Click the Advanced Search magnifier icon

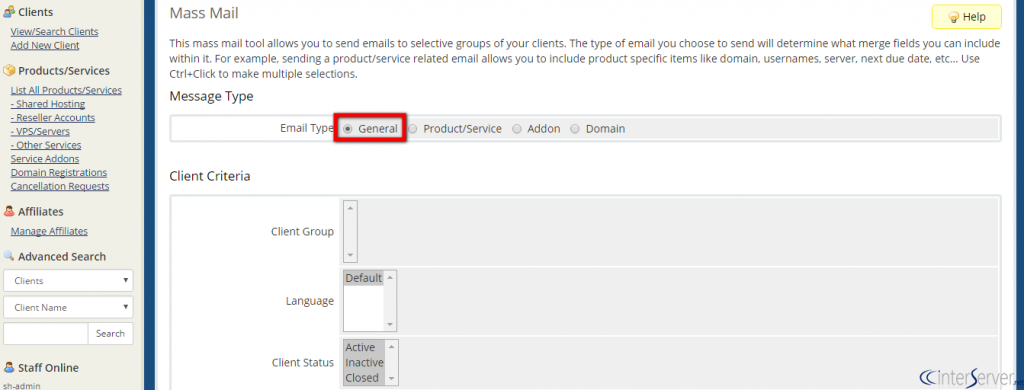[9, 256]
